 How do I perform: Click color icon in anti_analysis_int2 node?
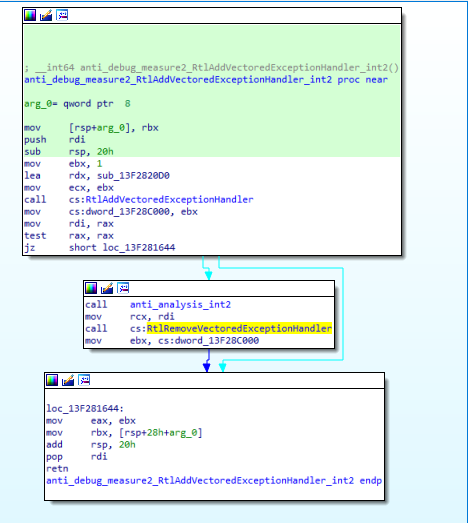point(91,288)
